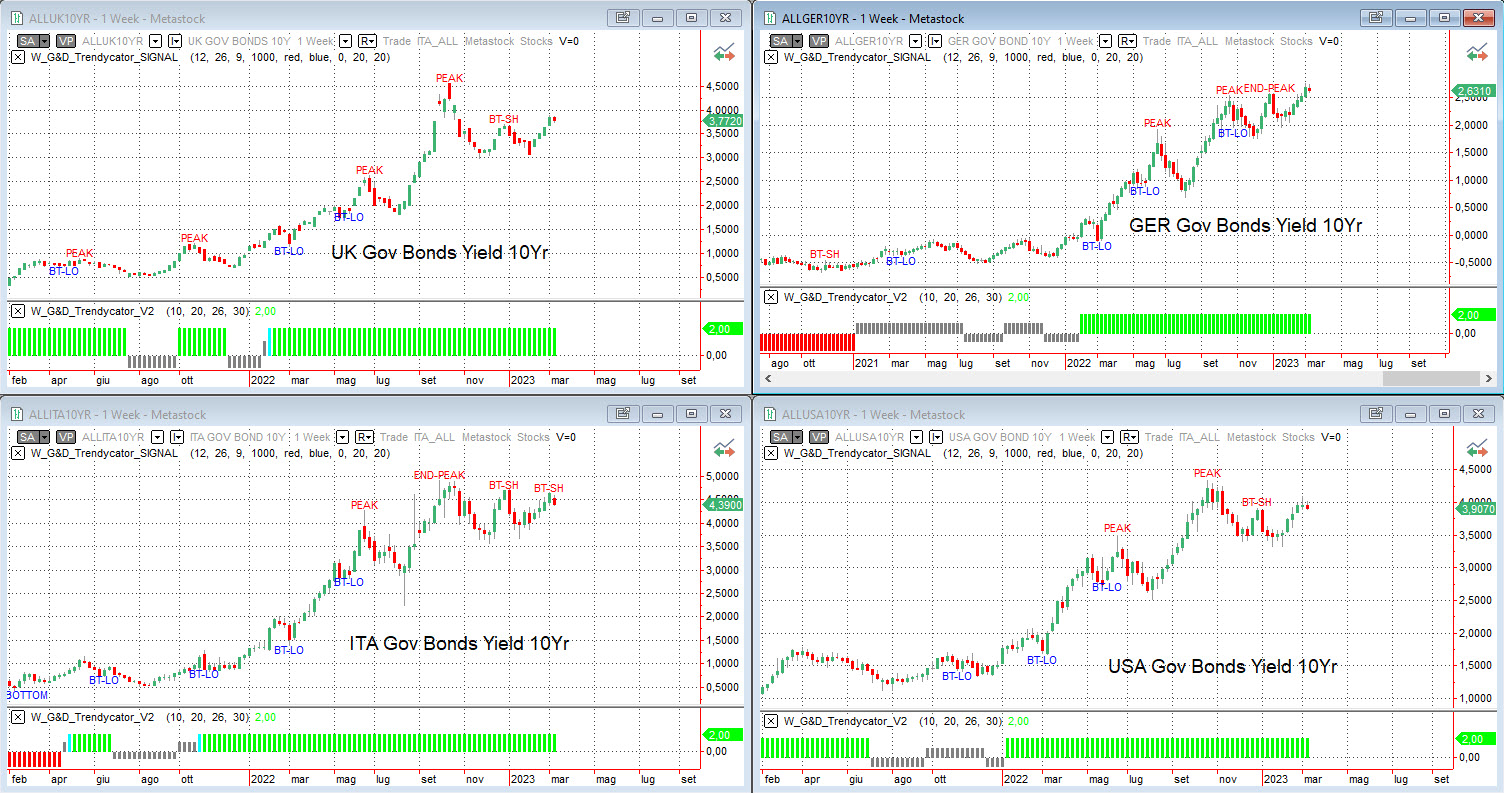The height and width of the screenshot is (793, 1504).
Task: Remove Trendycator_SIGNAL indicator from GER chart
Action: click(x=770, y=57)
